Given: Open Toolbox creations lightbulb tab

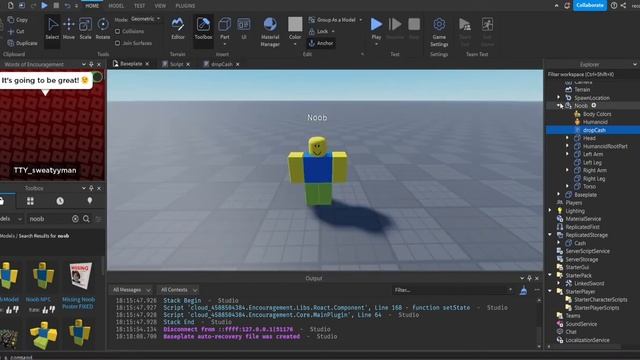Looking at the screenshot, I should click(x=90, y=200).
